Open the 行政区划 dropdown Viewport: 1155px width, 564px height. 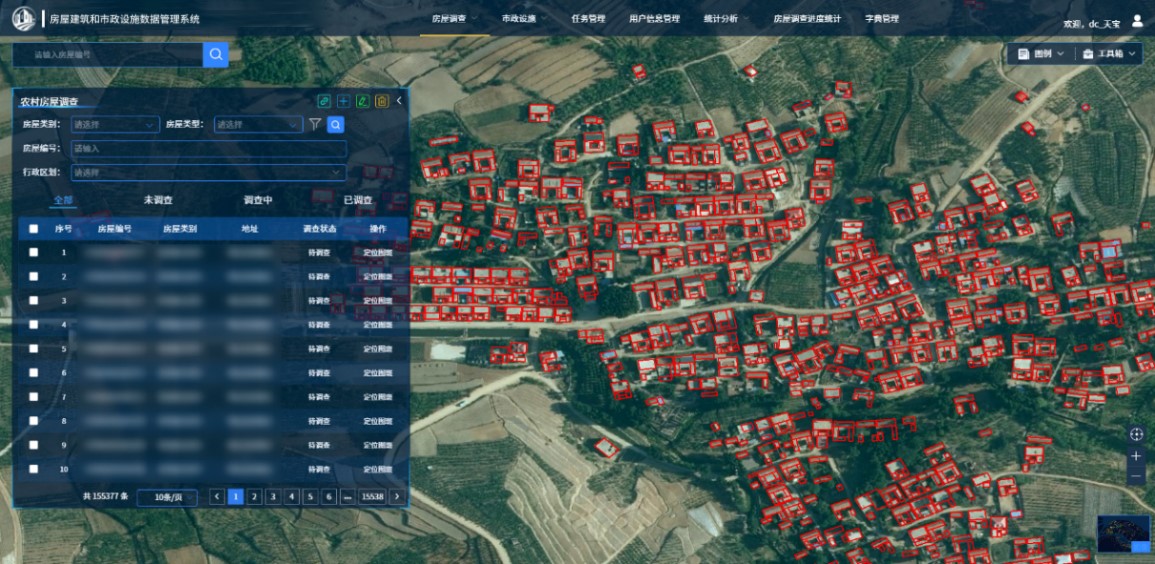tap(208, 172)
